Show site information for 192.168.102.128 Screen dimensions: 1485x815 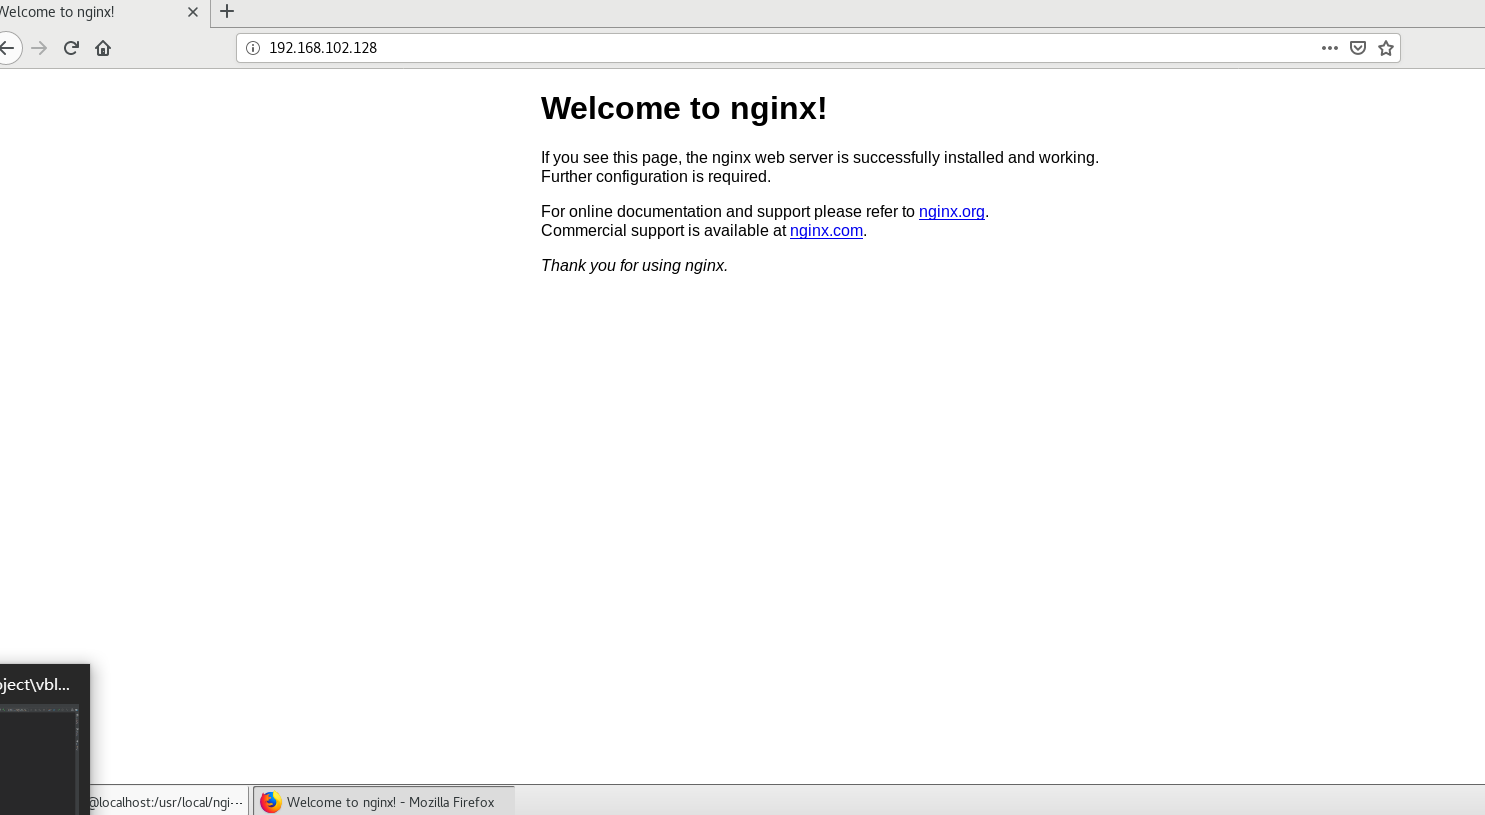tap(253, 48)
